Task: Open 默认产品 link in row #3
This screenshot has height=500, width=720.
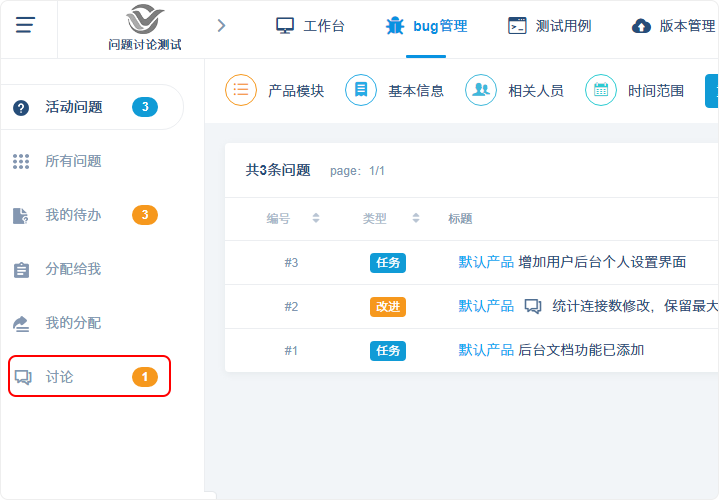Action: 486,262
